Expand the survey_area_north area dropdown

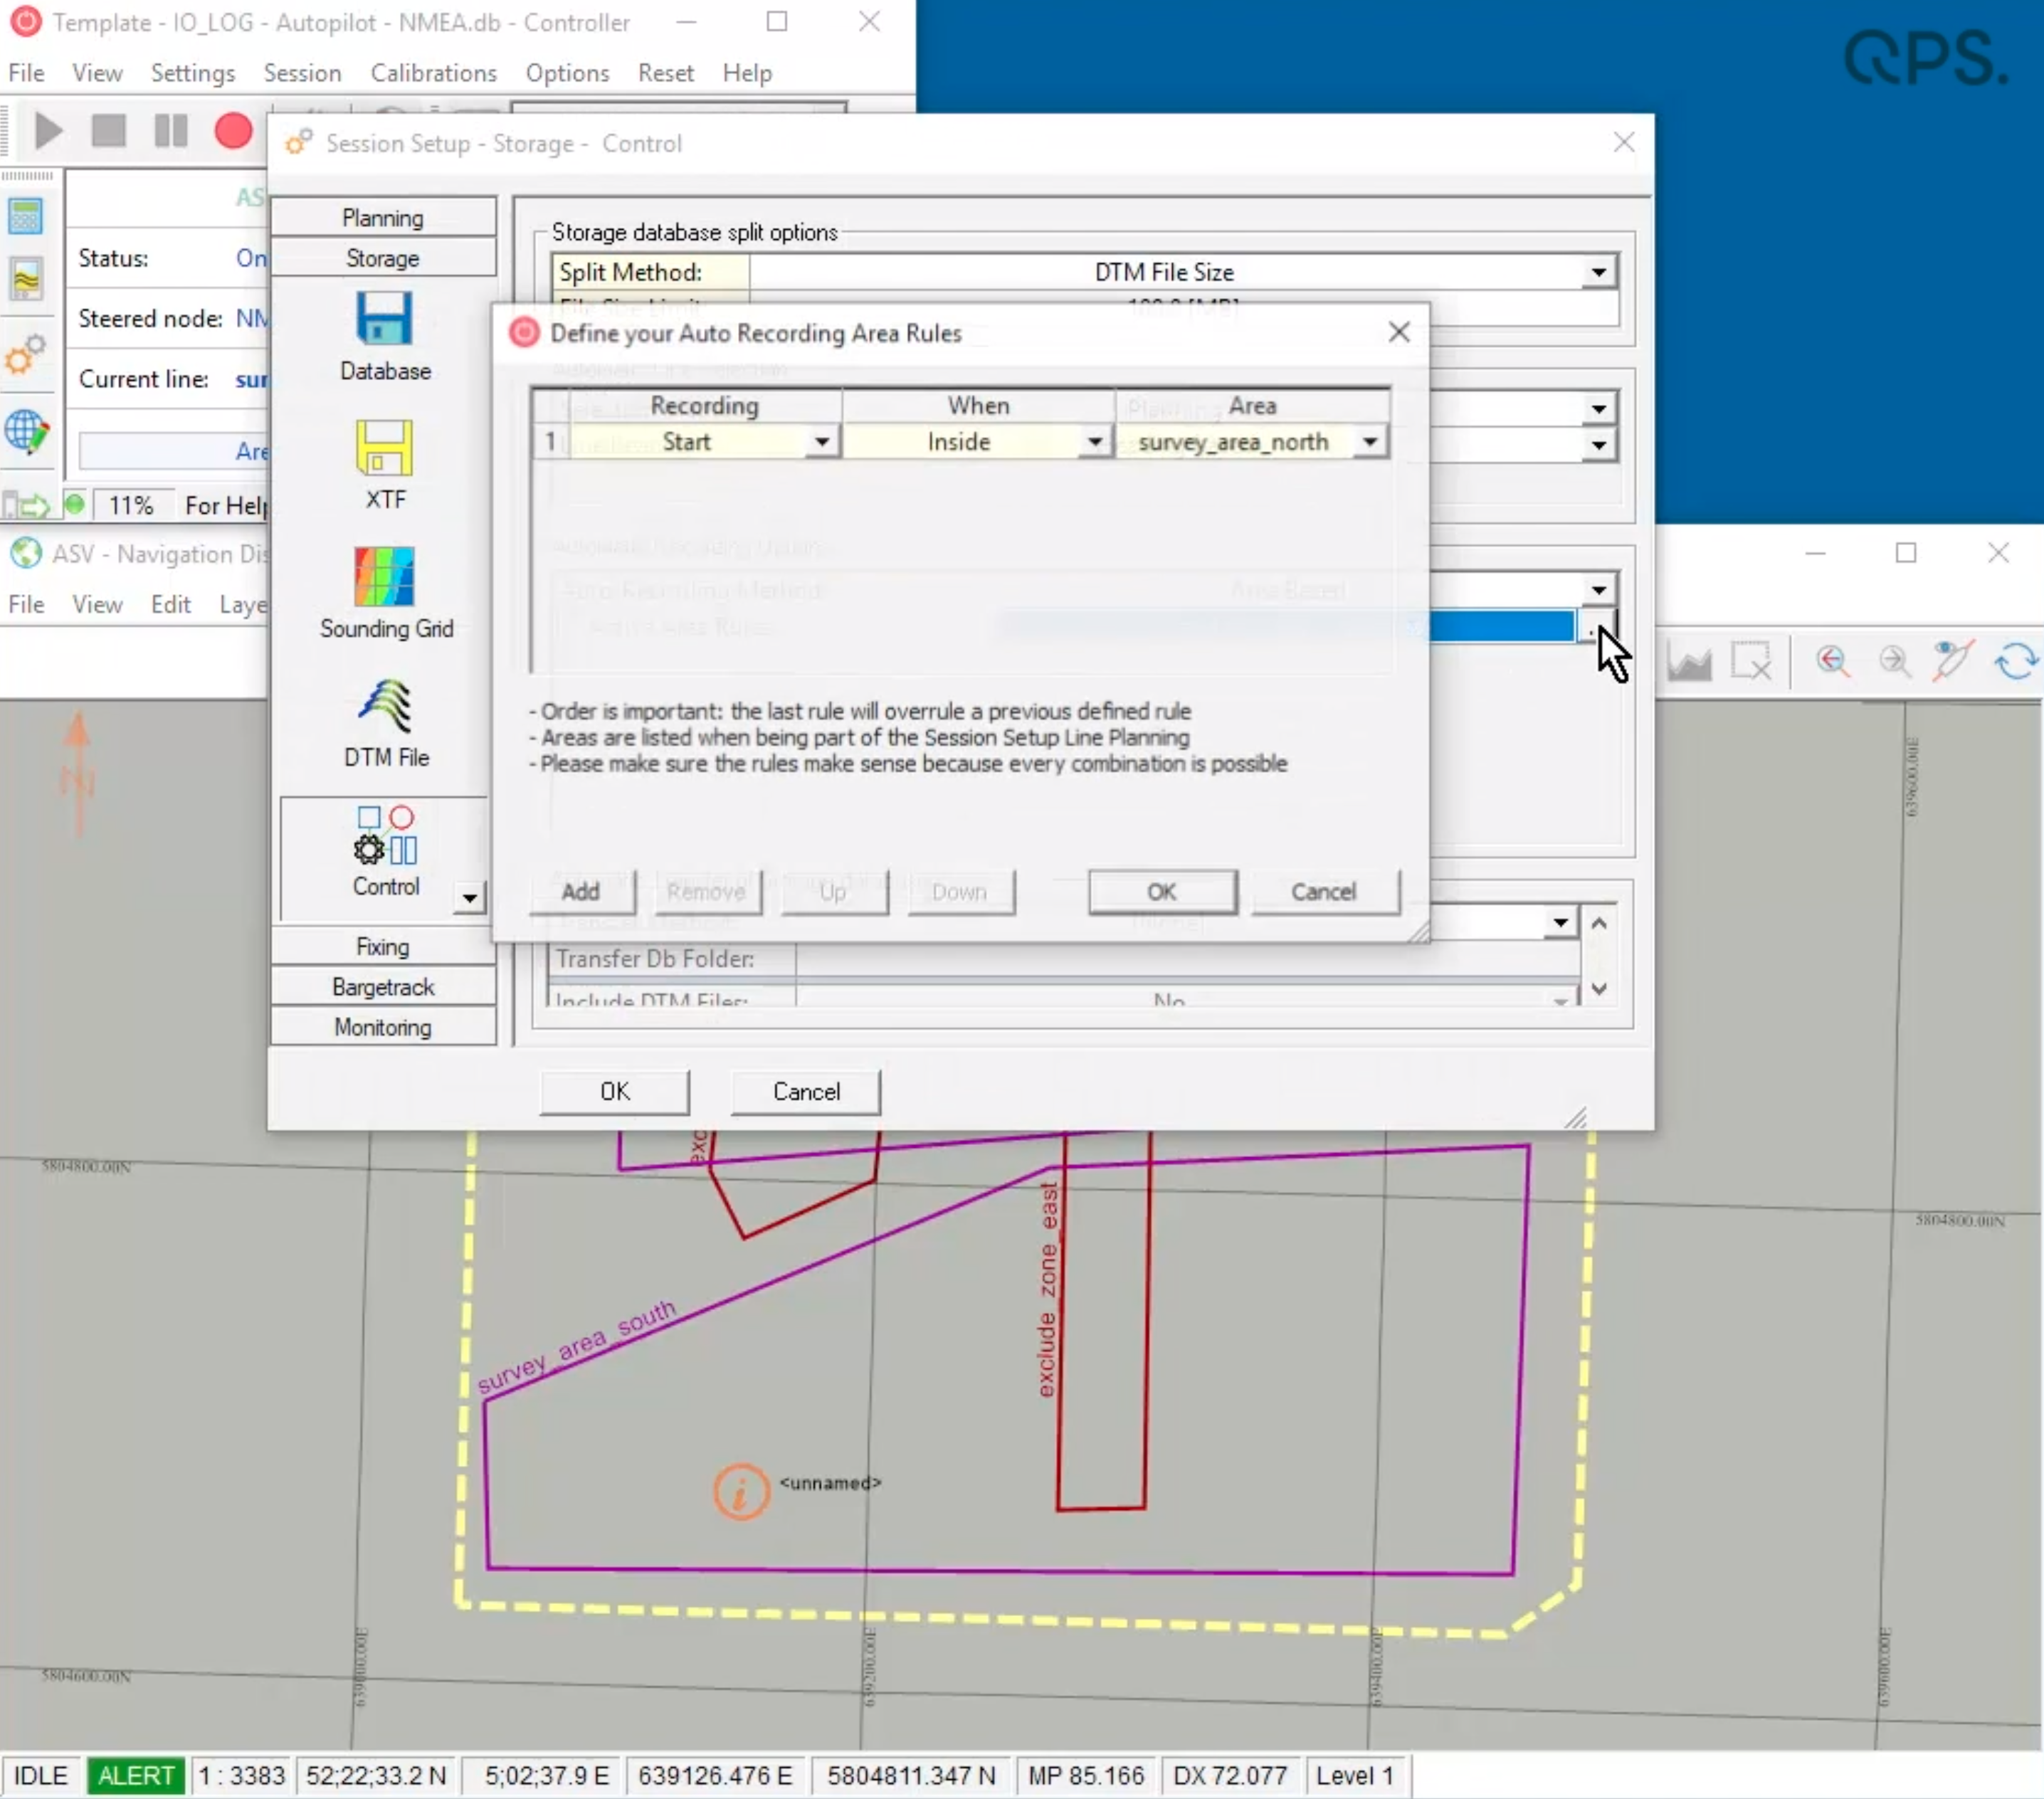[x=1370, y=442]
